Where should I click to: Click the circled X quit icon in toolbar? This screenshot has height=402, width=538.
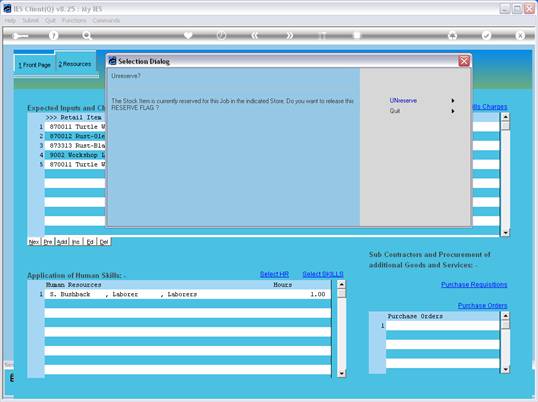(520, 35)
